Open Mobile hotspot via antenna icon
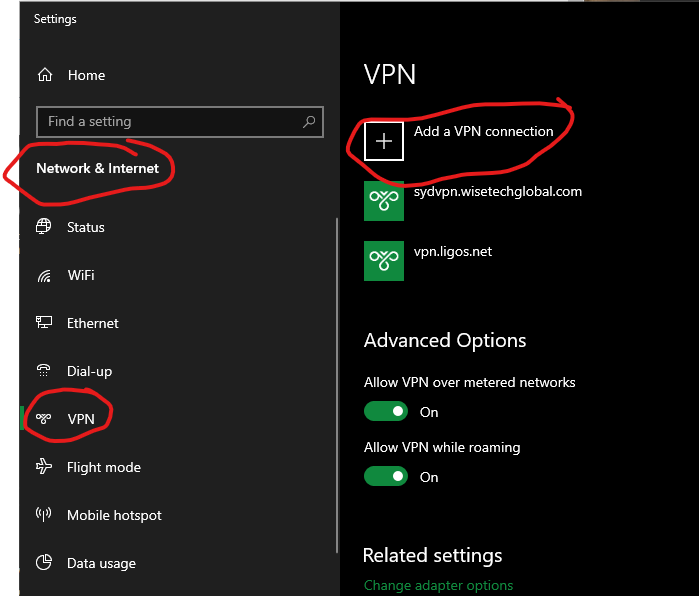This screenshot has width=699, height=596. pyautogui.click(x=43, y=514)
